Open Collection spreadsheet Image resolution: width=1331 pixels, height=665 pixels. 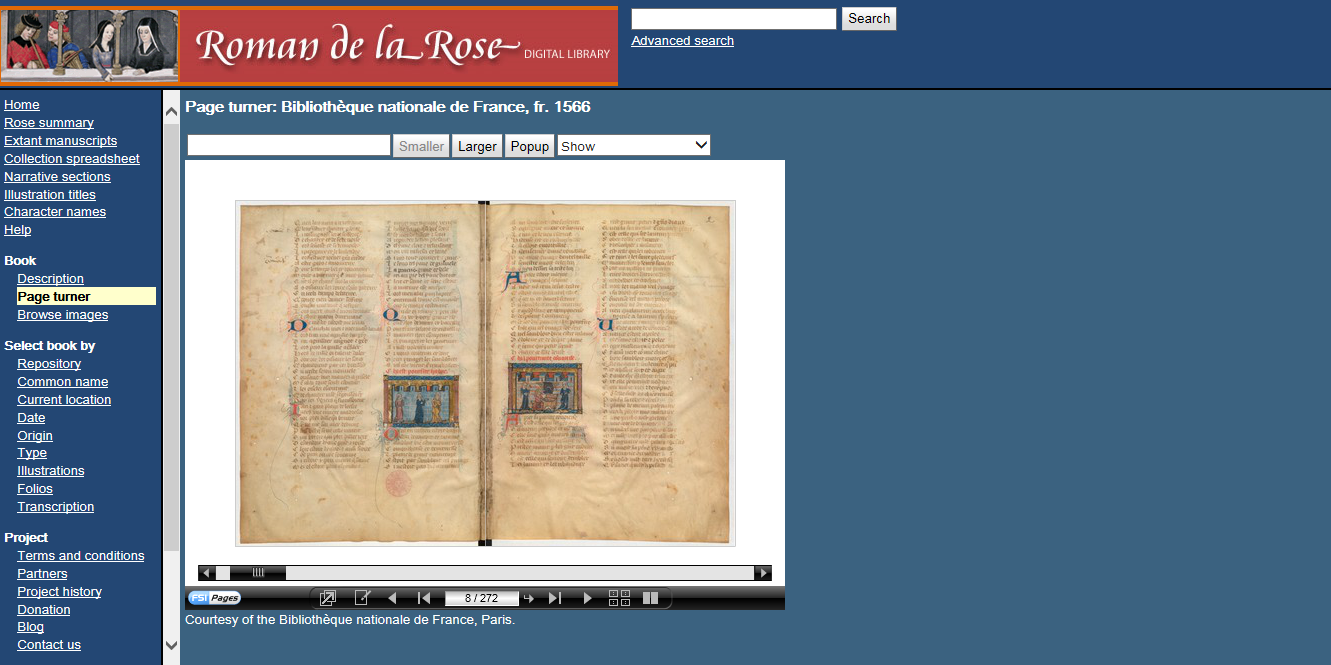coord(72,159)
